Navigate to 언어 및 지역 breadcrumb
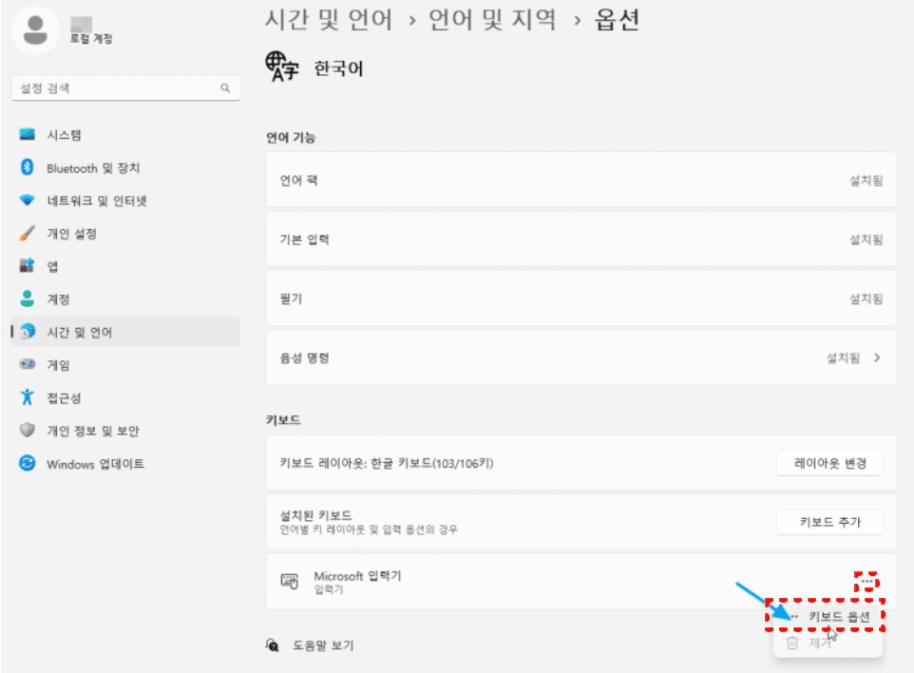Viewport: 914px width, 673px height. tap(490, 19)
